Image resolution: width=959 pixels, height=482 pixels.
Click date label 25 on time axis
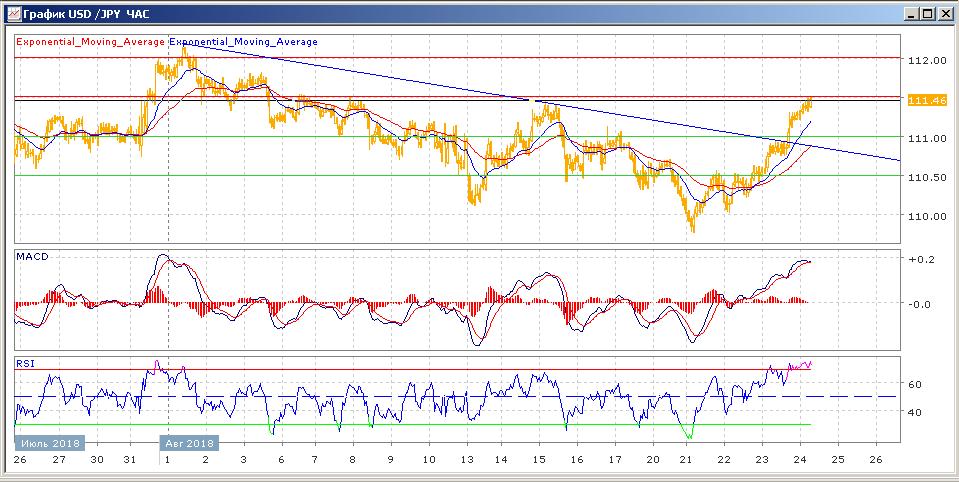[837, 460]
